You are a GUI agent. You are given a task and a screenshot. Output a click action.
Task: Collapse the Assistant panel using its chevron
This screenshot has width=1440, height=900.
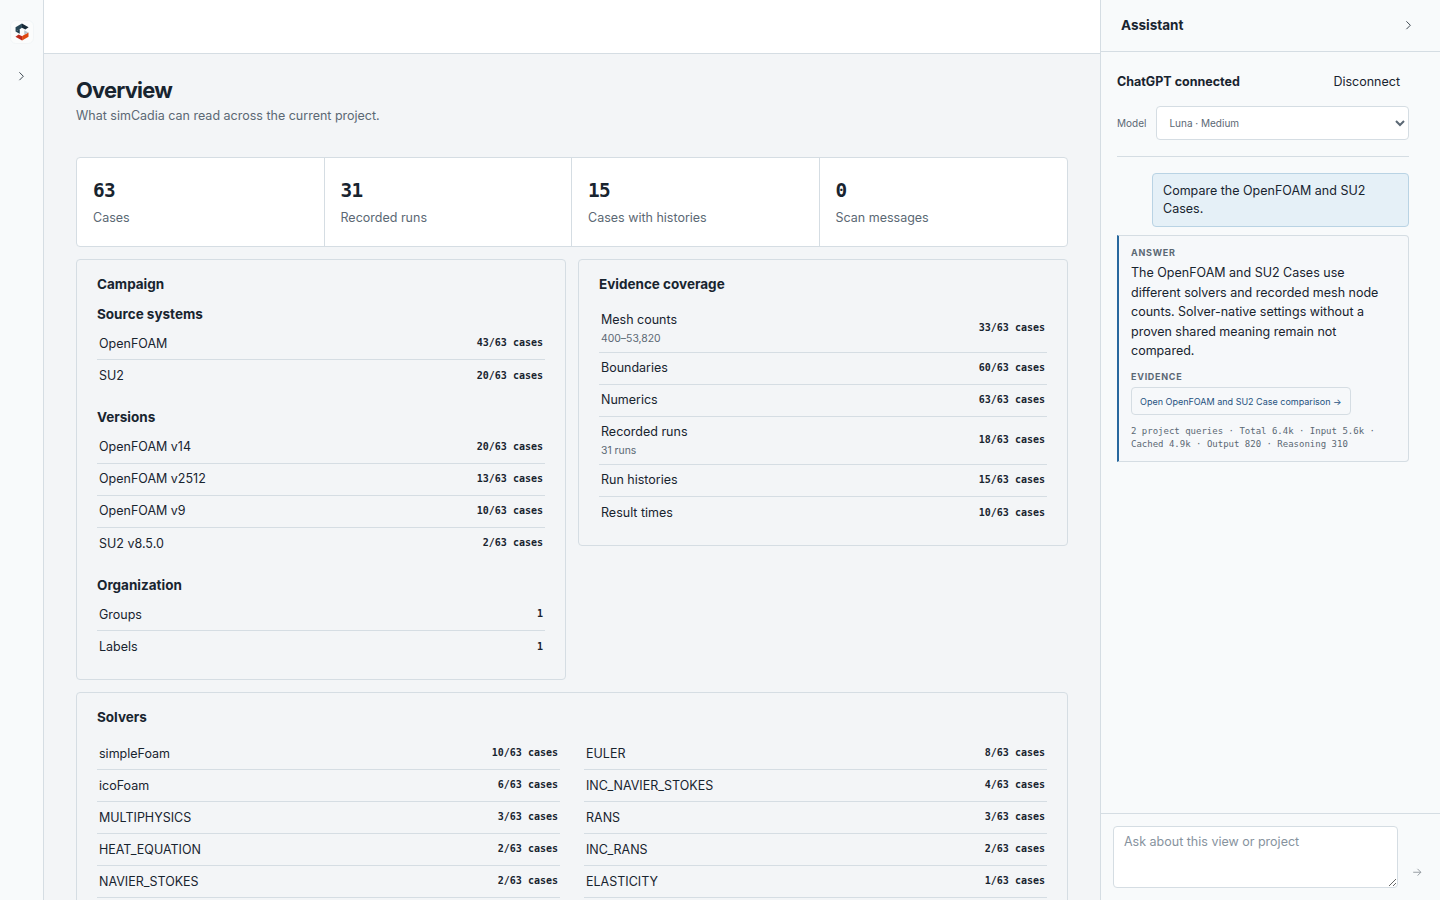tap(1408, 25)
